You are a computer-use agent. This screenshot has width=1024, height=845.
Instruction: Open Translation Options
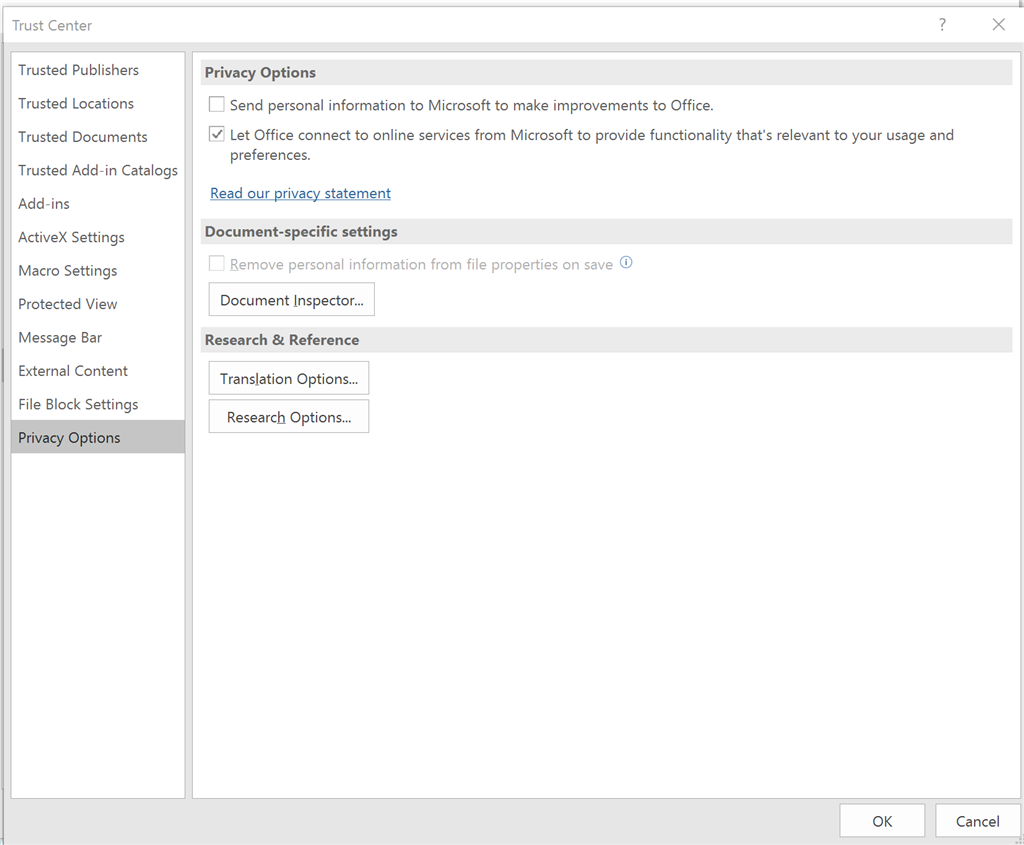point(289,378)
